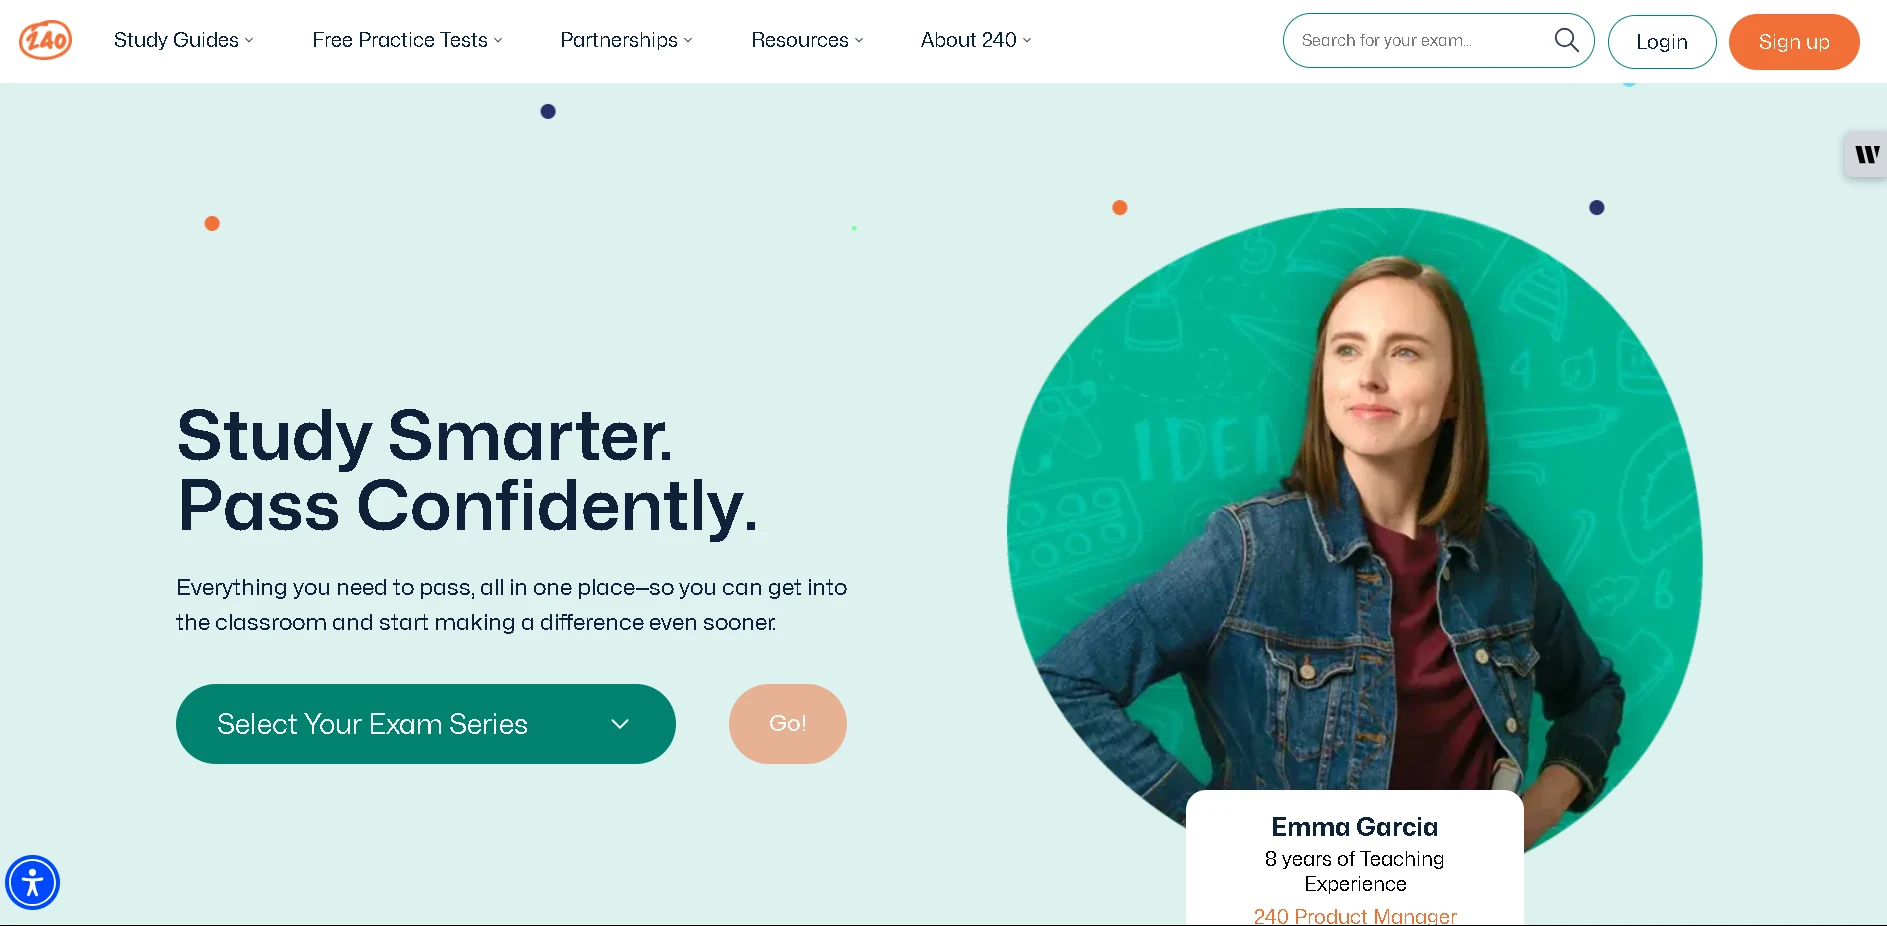
Task: Open the accessibility widget icon
Action: [x=32, y=882]
